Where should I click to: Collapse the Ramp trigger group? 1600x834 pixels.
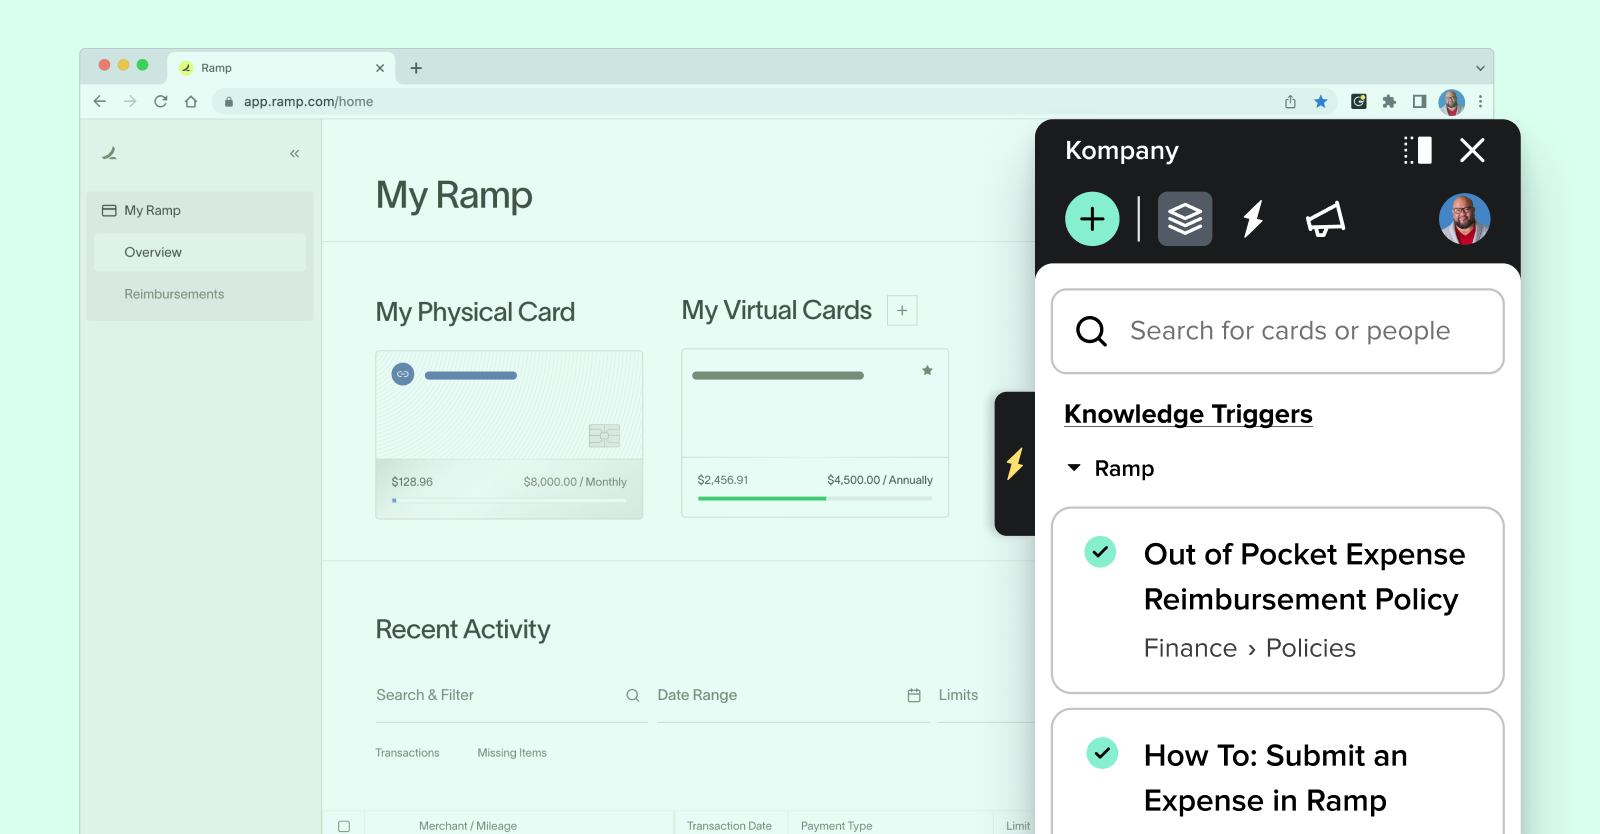pos(1074,468)
